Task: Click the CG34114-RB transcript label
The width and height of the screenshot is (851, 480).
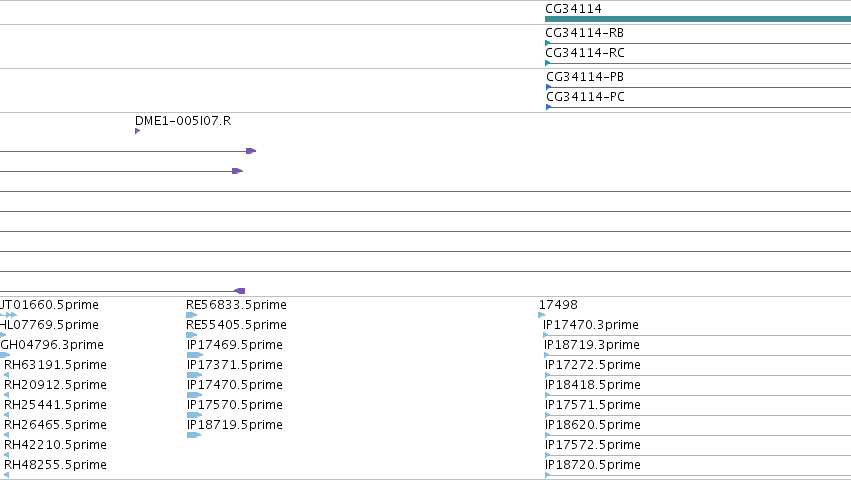Action: click(x=585, y=33)
